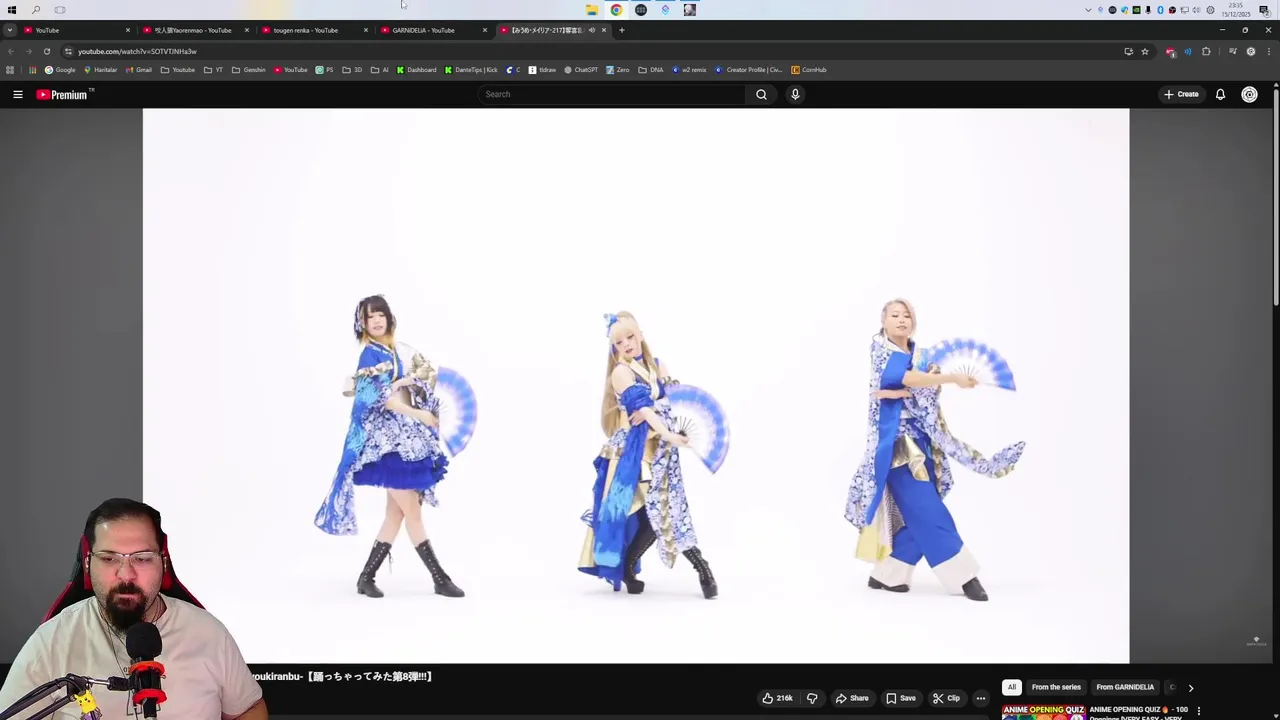The image size is (1280, 720).
Task: Open the Youtube bookmarks folder
Action: [177, 70]
